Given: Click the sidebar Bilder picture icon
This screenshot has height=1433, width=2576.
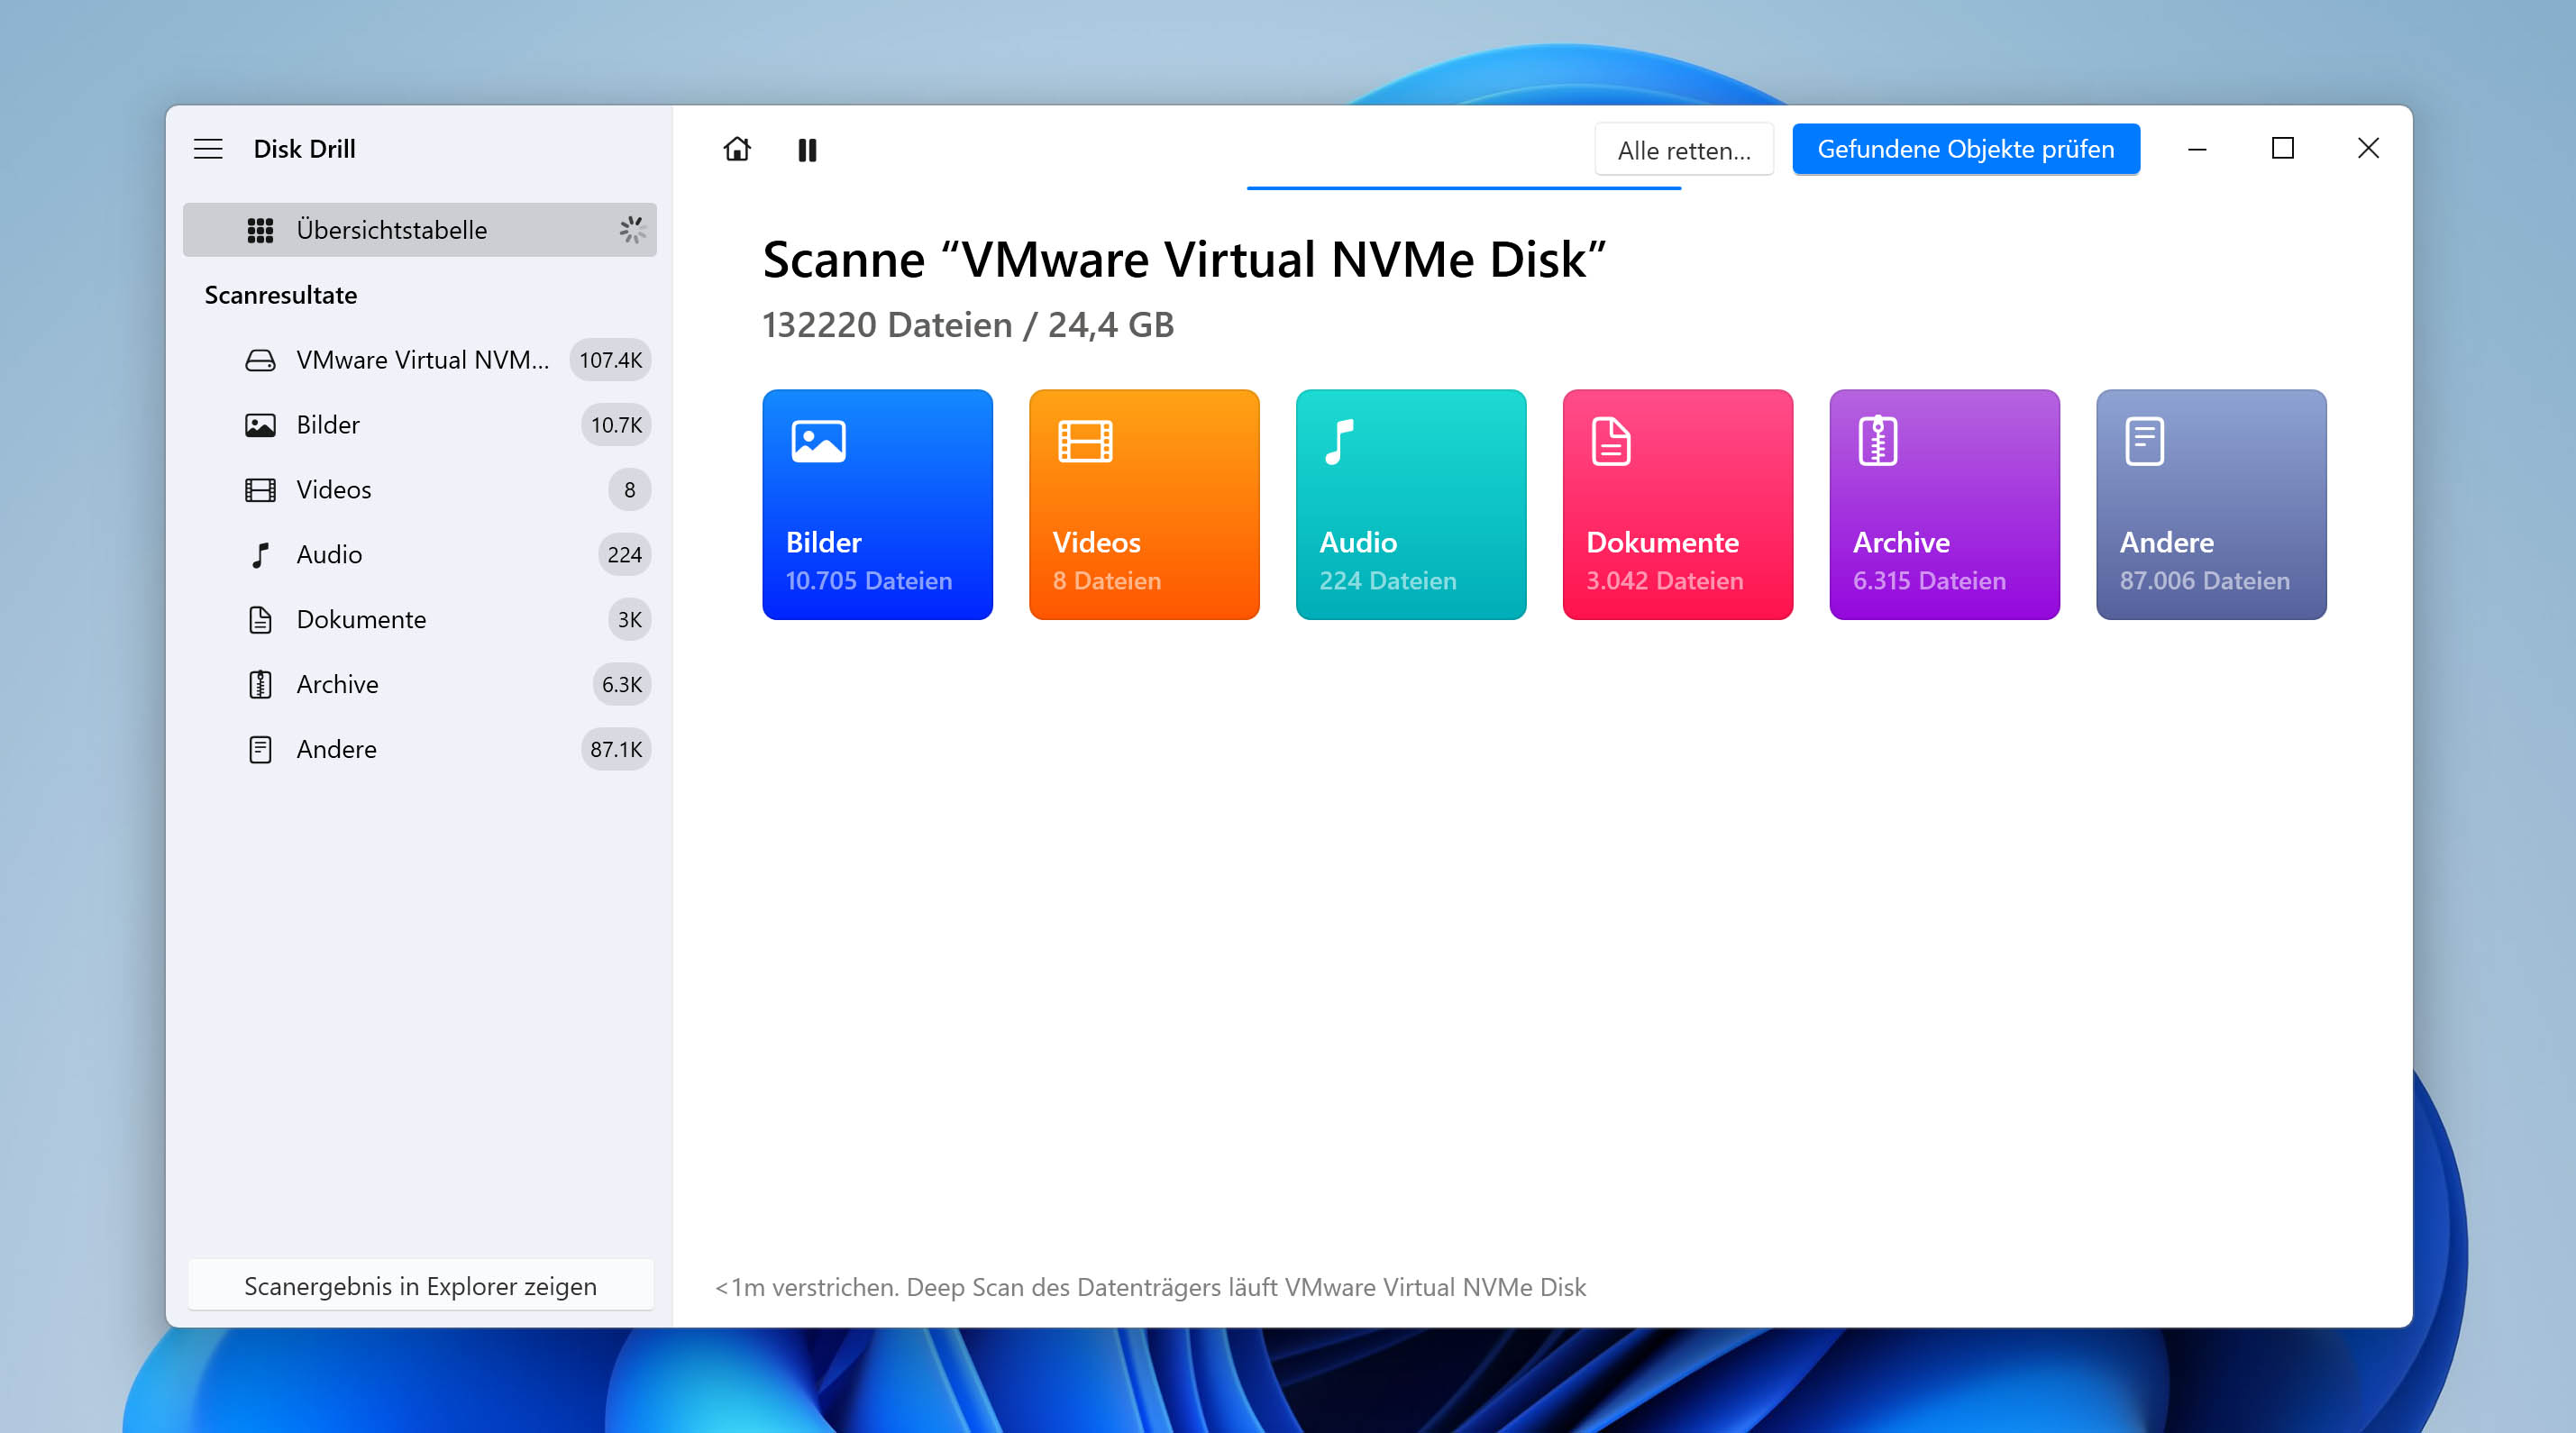Looking at the screenshot, I should [x=260, y=425].
